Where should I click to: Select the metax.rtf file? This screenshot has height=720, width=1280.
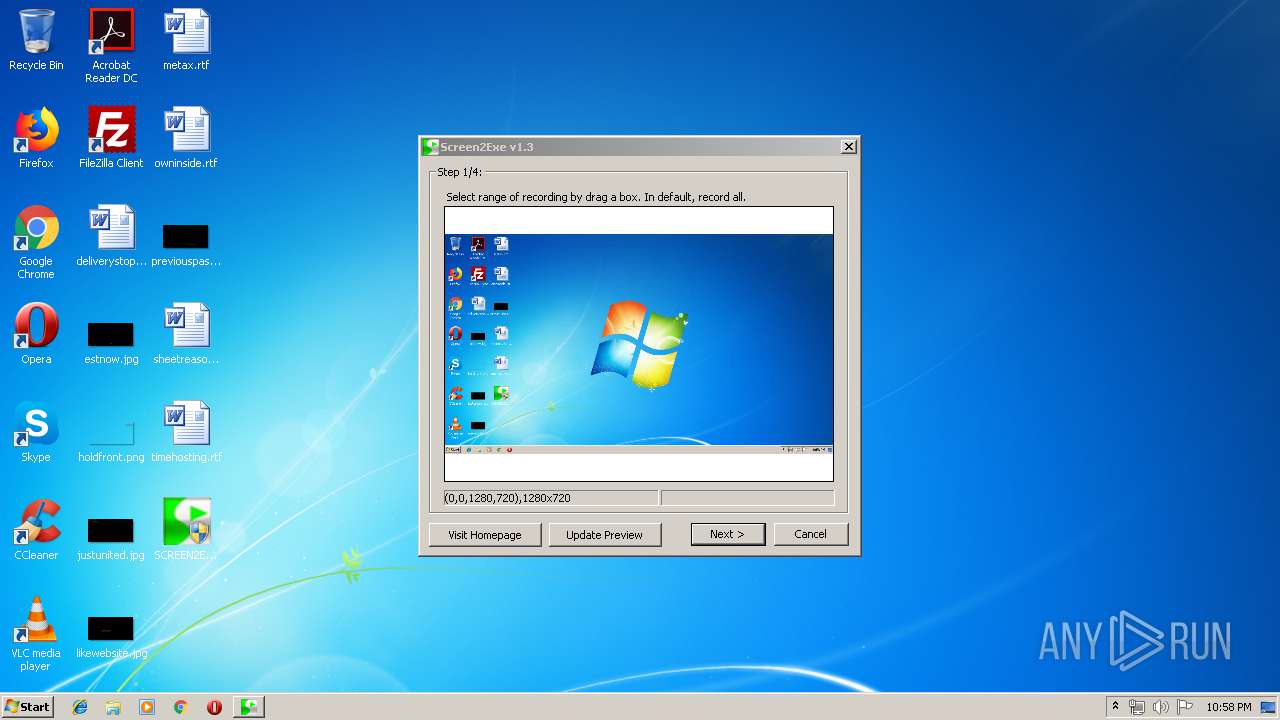coord(186,41)
